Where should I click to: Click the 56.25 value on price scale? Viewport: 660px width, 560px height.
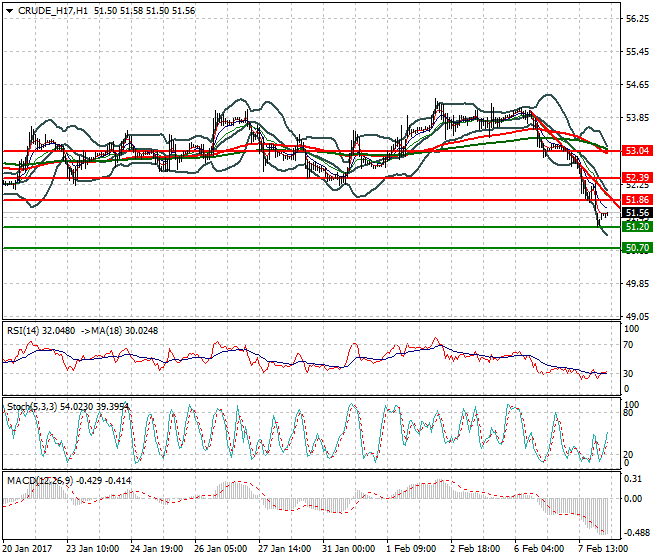tap(637, 19)
